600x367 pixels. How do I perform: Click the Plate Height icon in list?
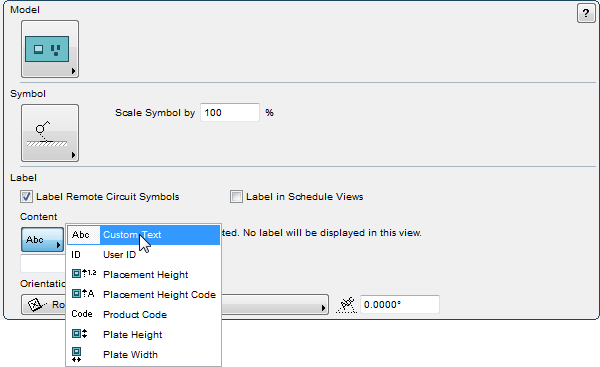pos(80,334)
